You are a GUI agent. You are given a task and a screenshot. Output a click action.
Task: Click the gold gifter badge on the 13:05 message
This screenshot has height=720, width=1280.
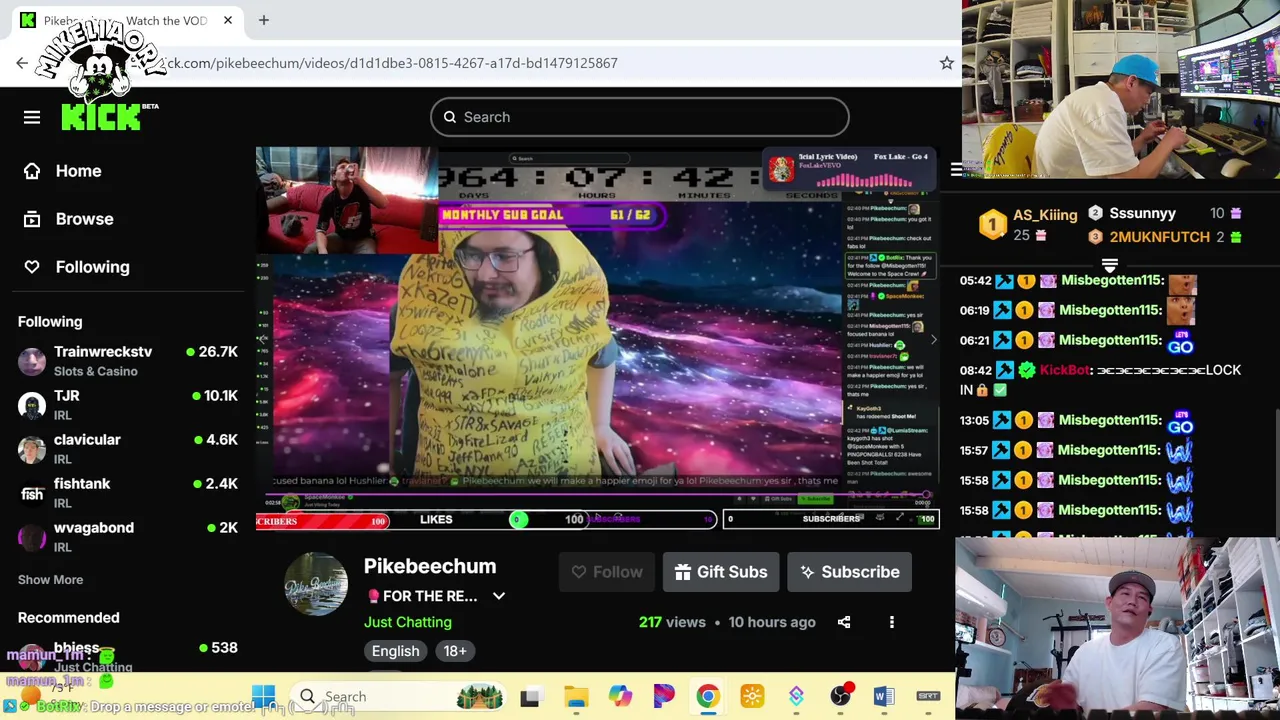[x=1025, y=421]
